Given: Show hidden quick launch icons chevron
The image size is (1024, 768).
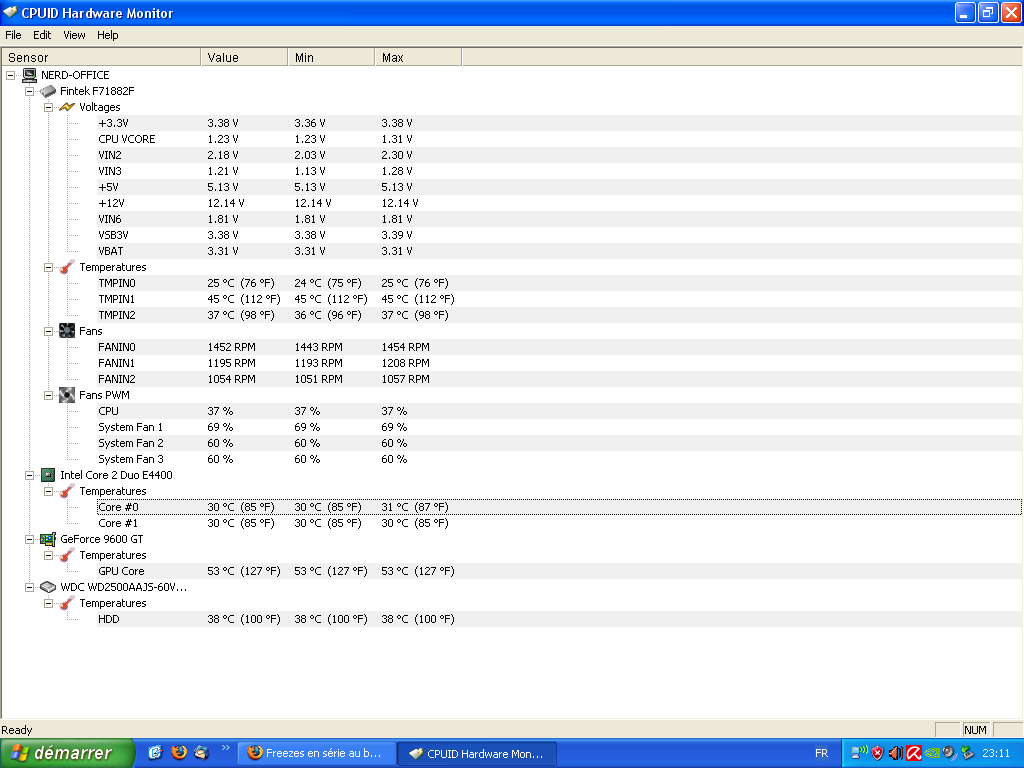Looking at the screenshot, I should point(225,748).
